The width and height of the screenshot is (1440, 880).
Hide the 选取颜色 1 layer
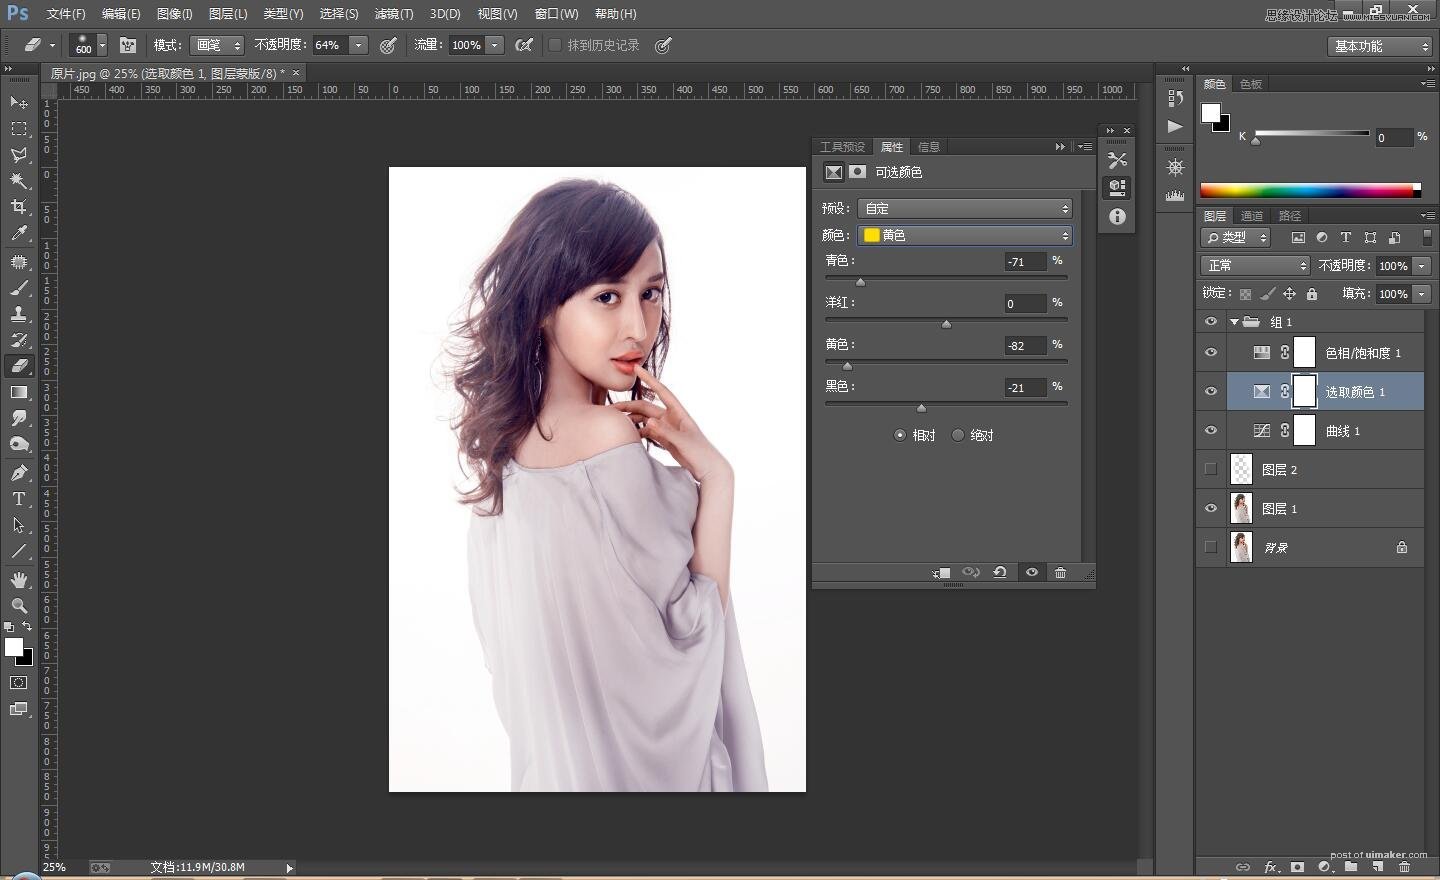pyautogui.click(x=1211, y=392)
